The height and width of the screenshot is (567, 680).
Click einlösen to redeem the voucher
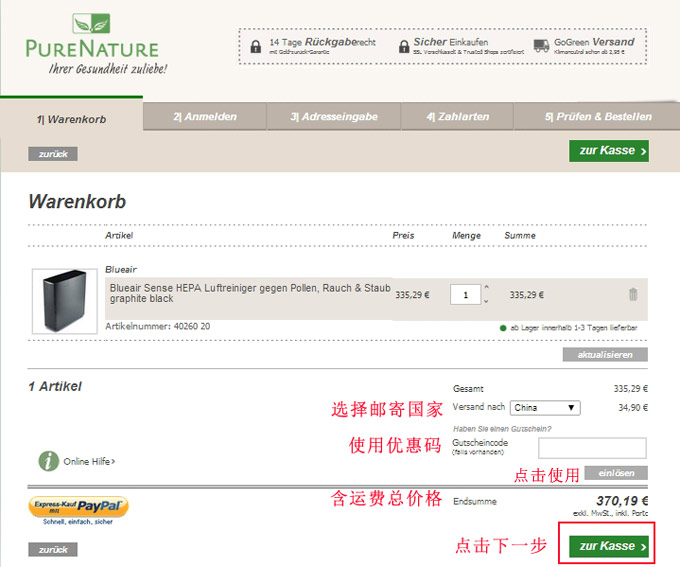[x=616, y=473]
